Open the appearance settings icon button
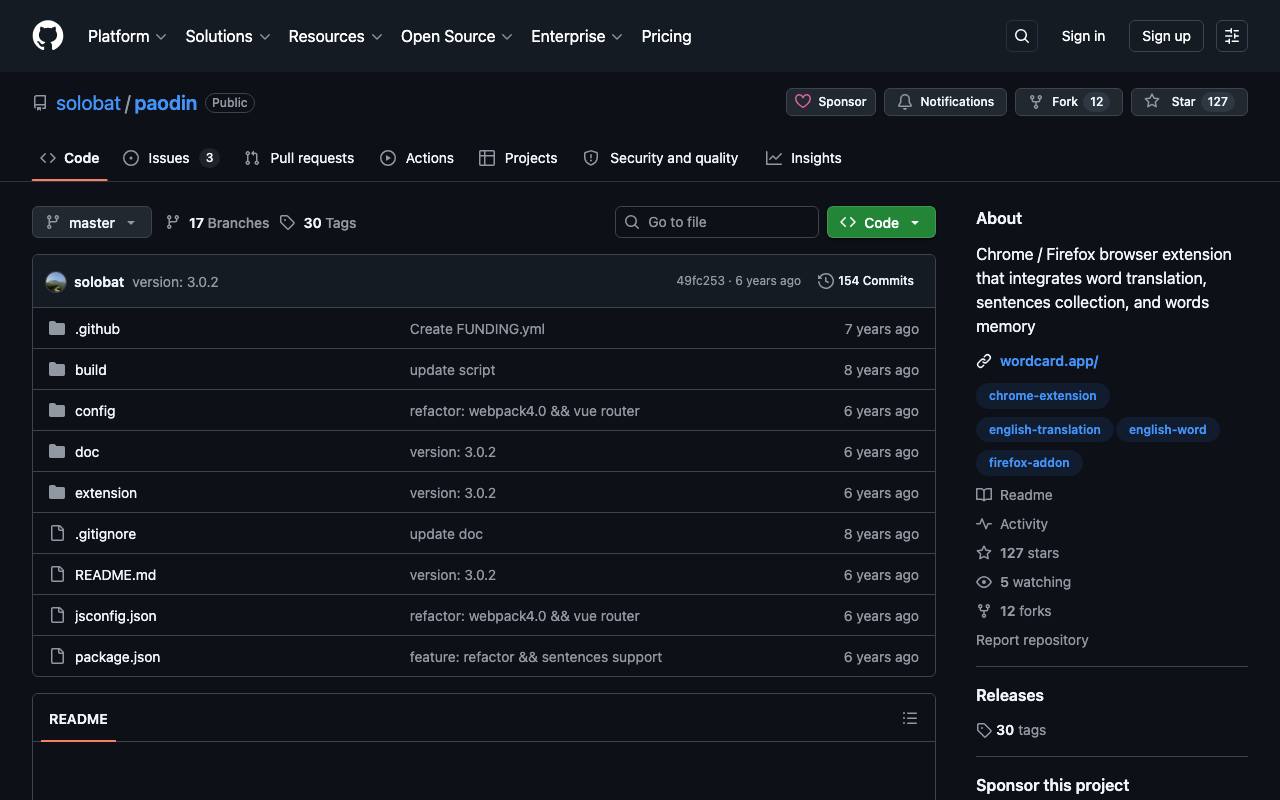 [1232, 36]
